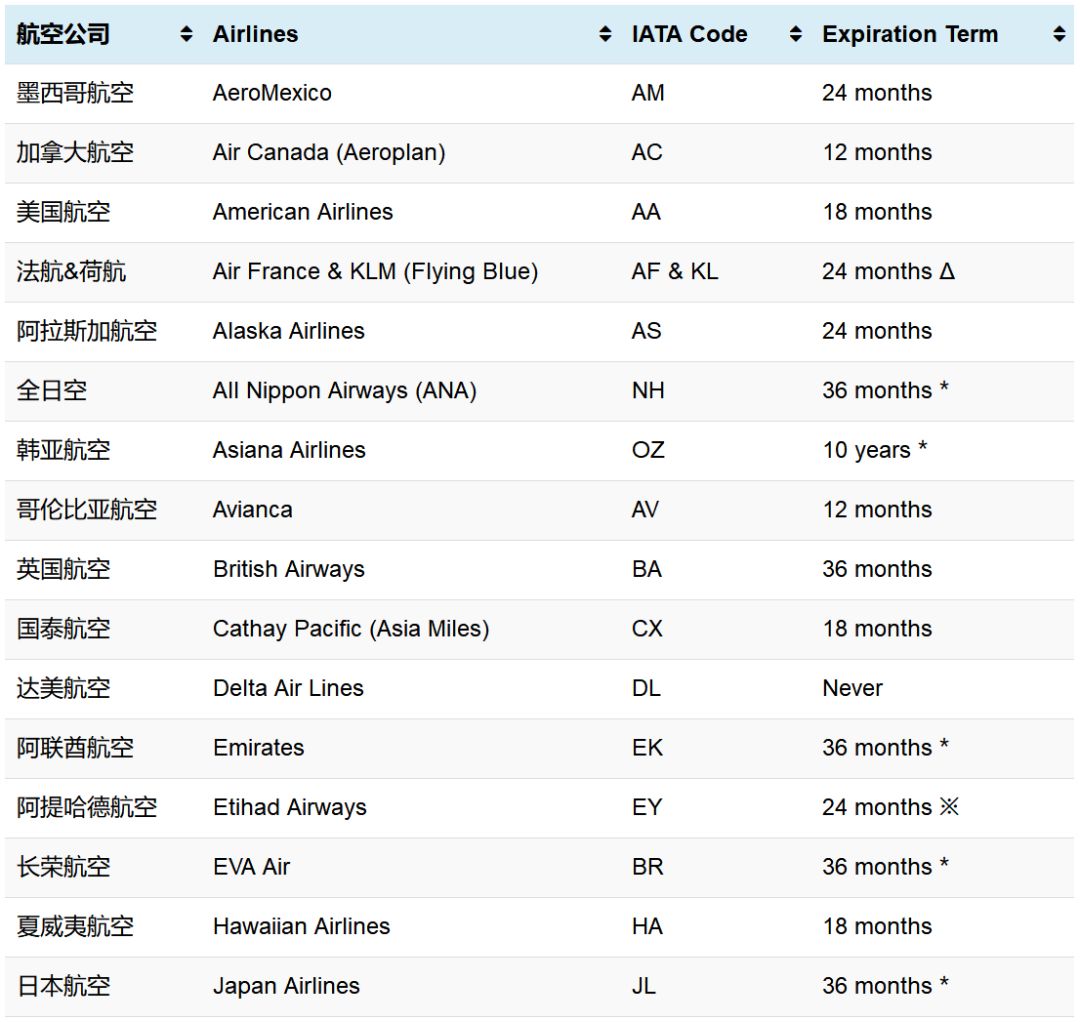Select All Nippon Airways (ANA) cell
The image size is (1080, 1022).
pos(344,390)
